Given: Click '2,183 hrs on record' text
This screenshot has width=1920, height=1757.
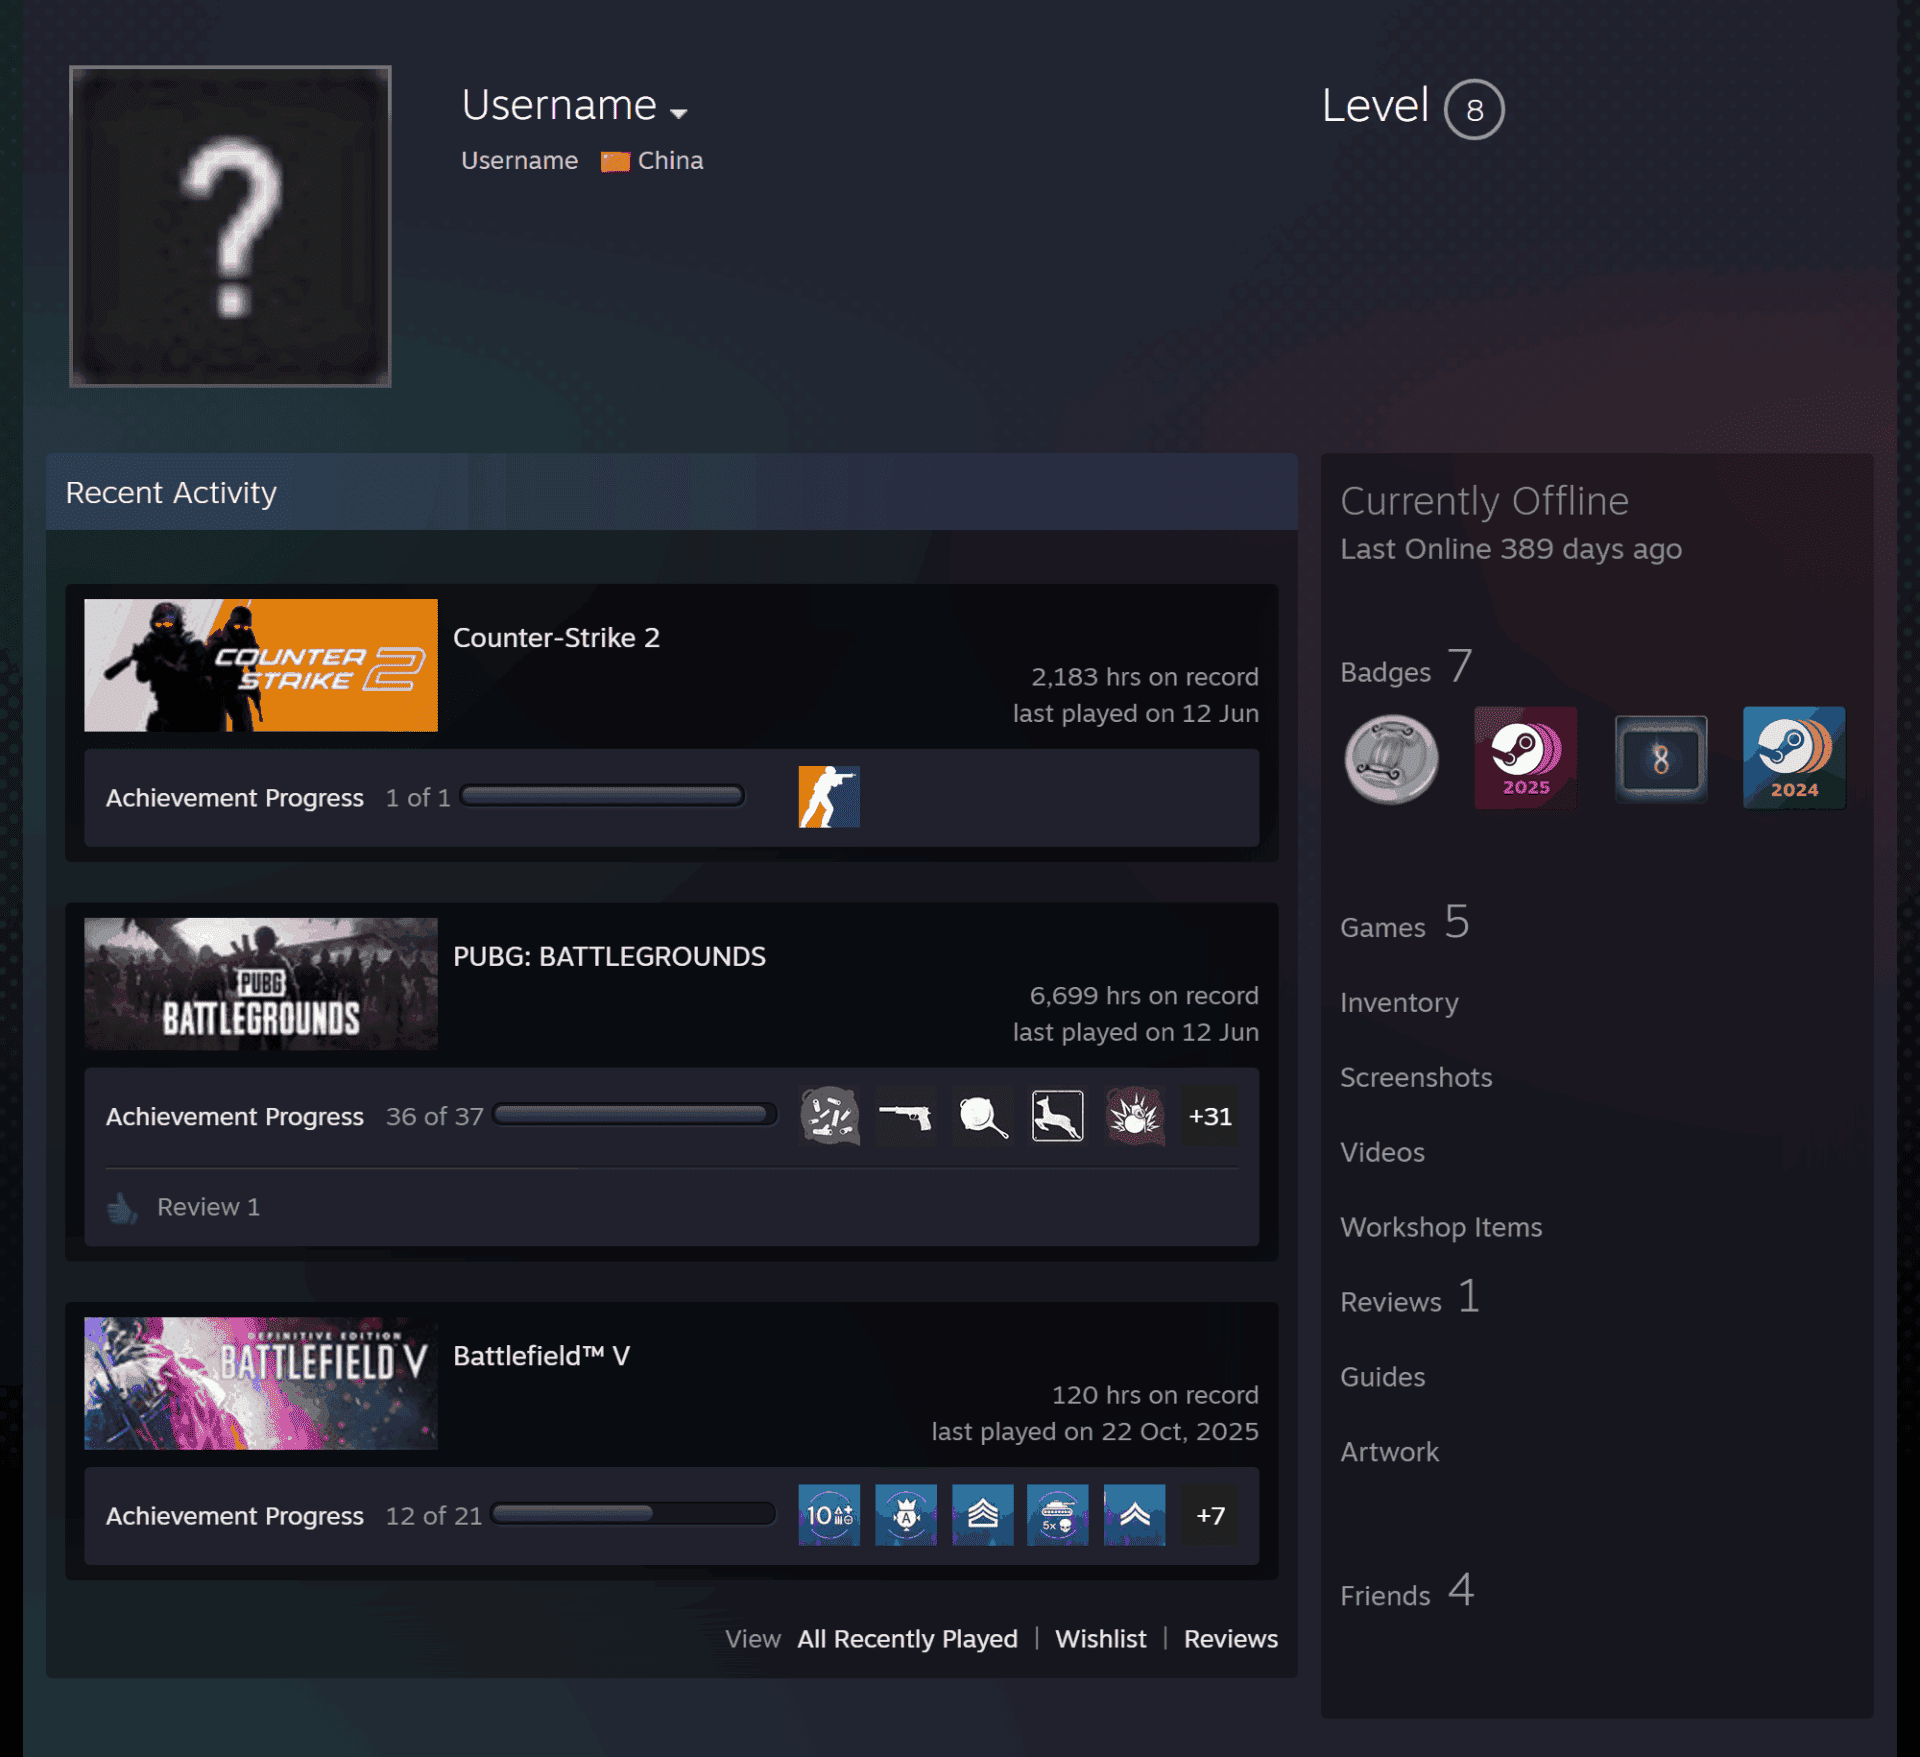Looking at the screenshot, I should pos(1144,677).
